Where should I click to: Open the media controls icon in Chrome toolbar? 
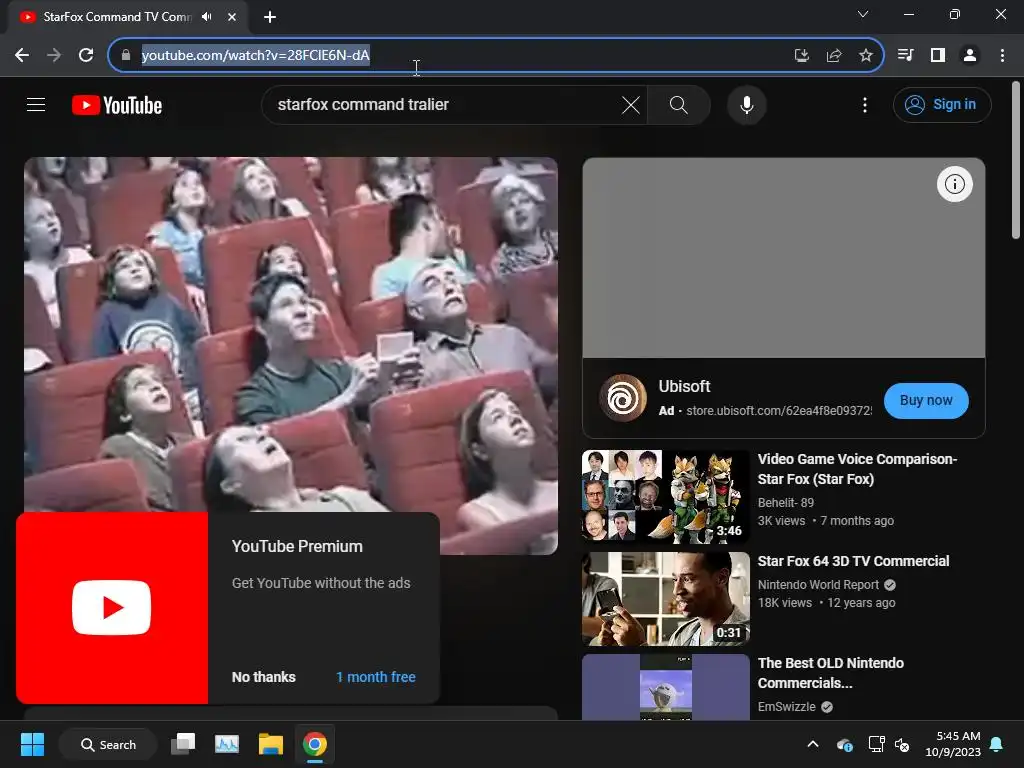click(x=905, y=55)
